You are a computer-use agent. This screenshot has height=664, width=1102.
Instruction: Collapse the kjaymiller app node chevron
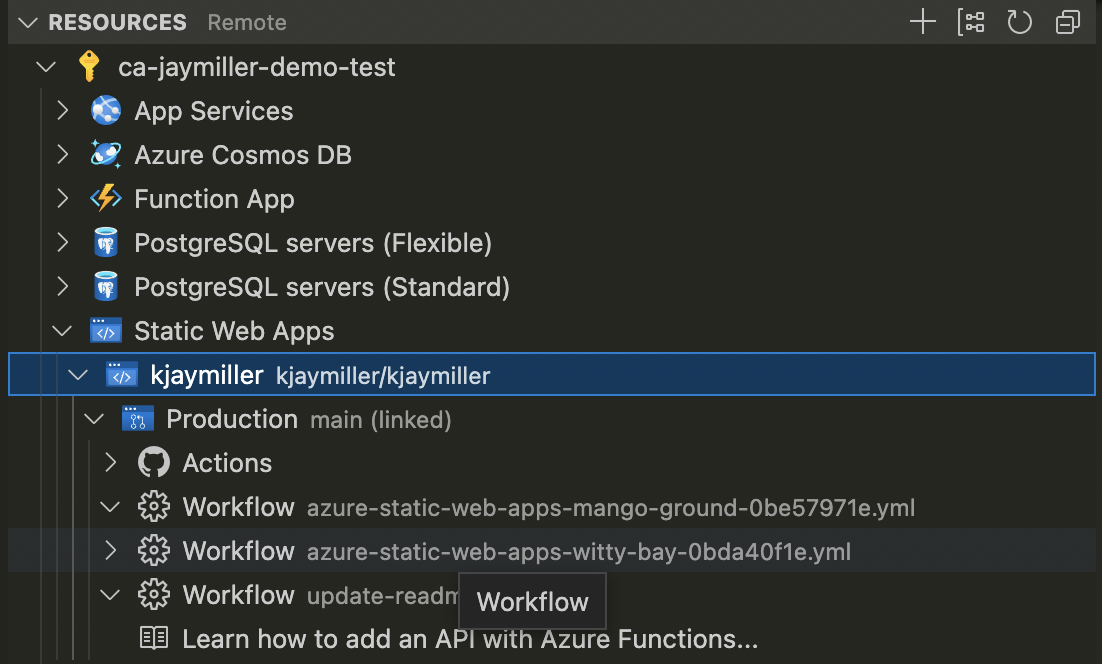click(78, 375)
